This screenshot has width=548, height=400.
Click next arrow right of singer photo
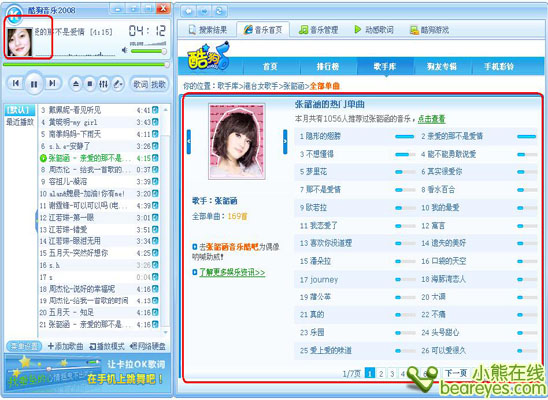[285, 142]
